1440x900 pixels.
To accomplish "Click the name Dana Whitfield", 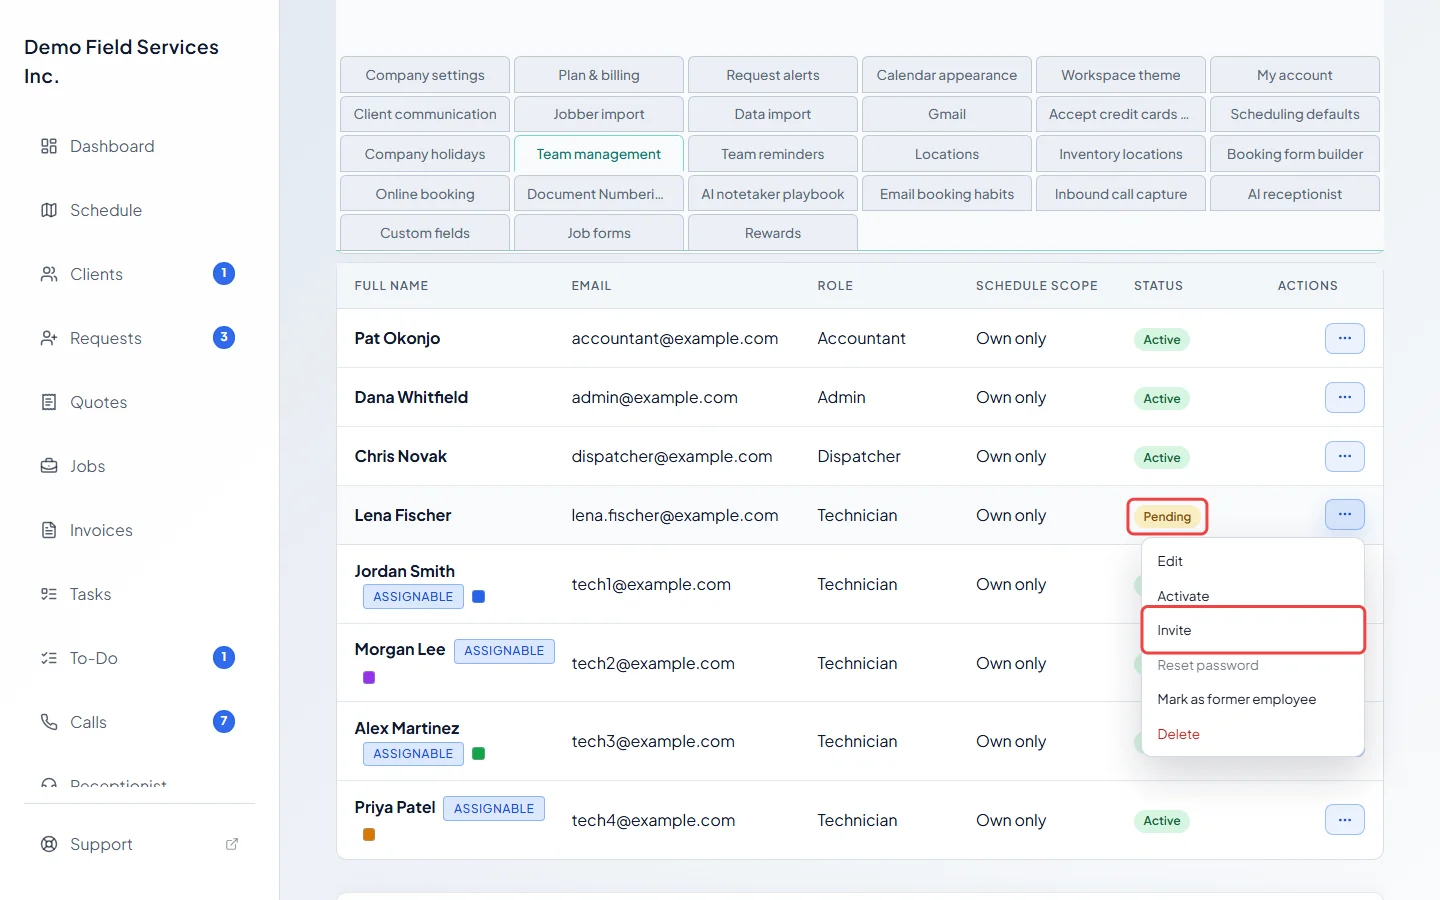I will pos(411,397).
